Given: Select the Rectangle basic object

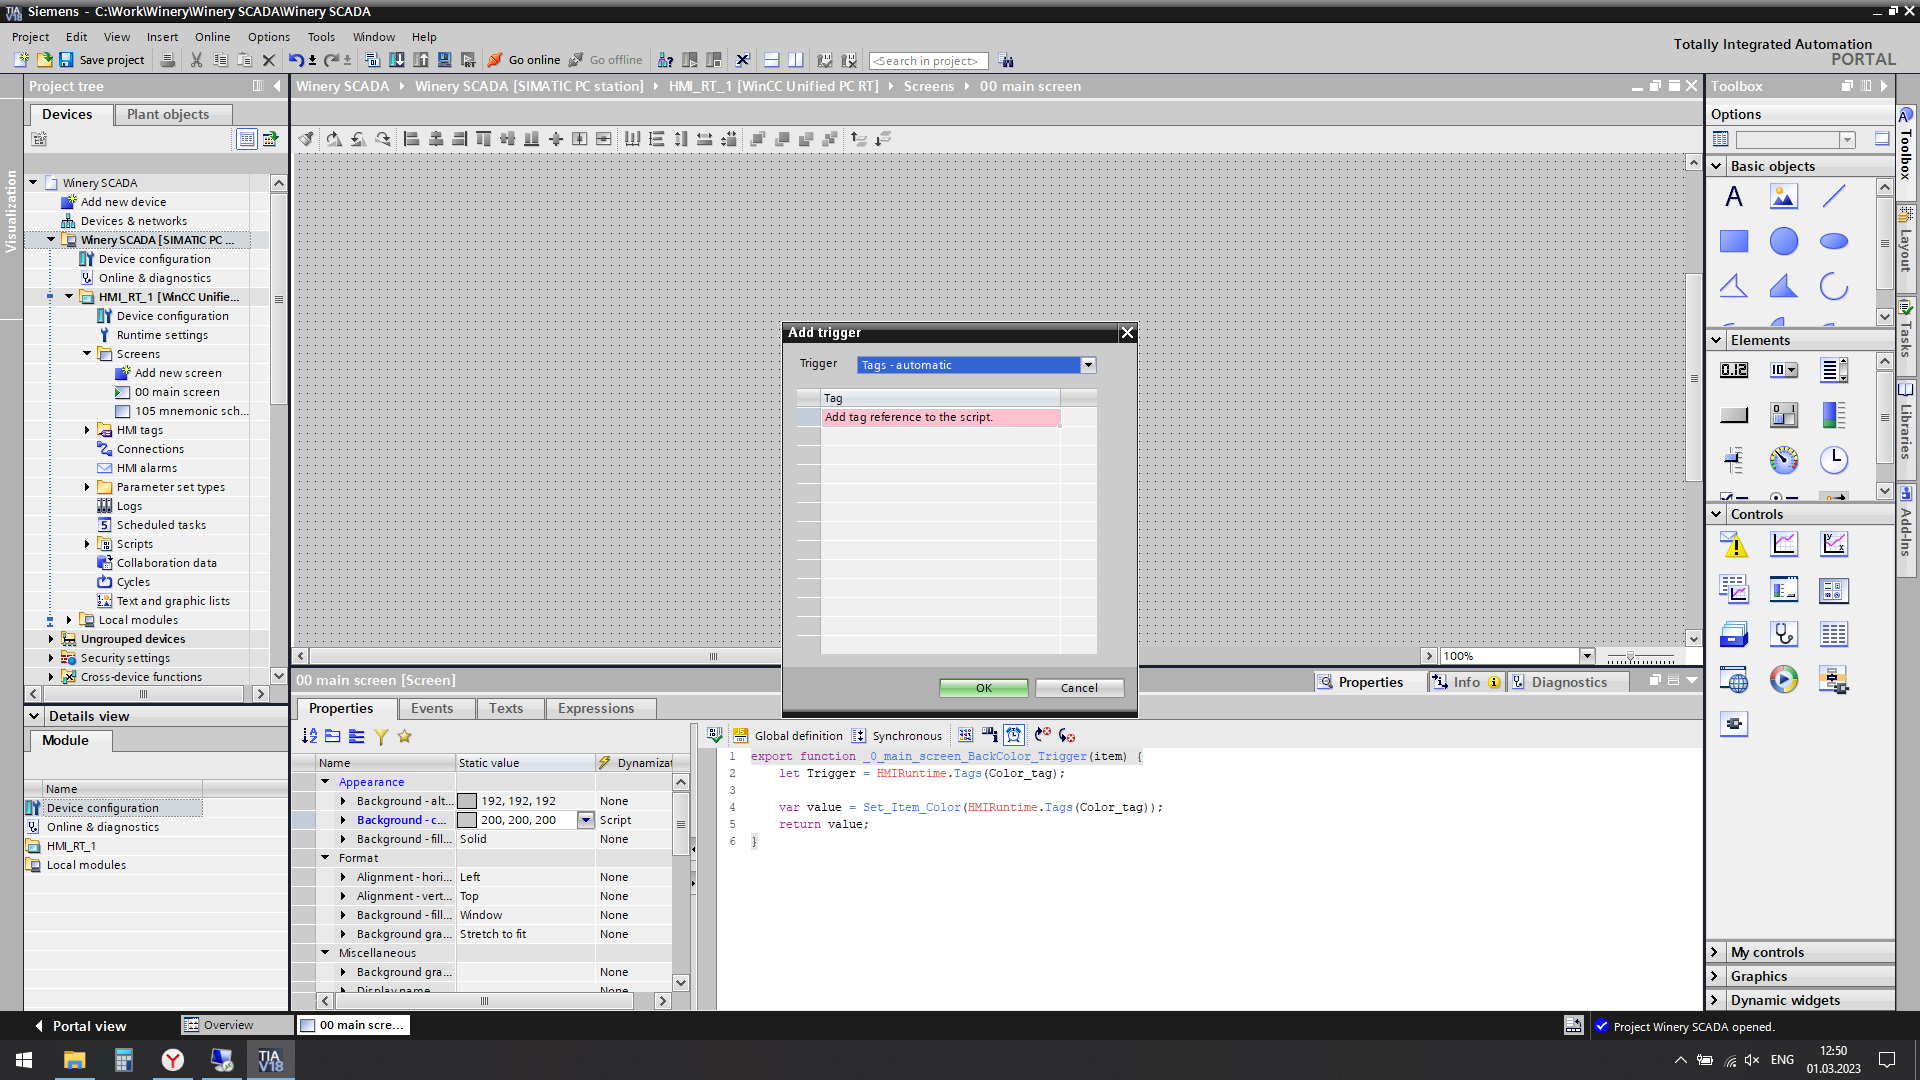Looking at the screenshot, I should [x=1733, y=241].
